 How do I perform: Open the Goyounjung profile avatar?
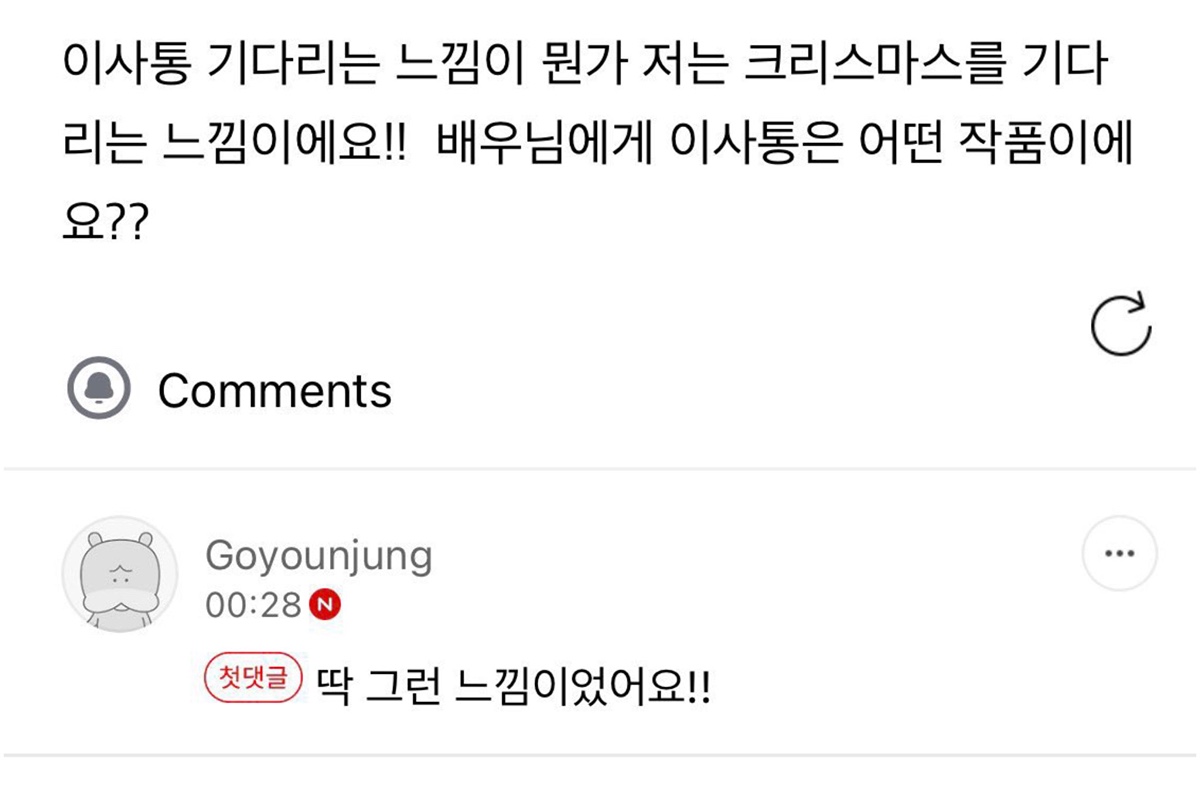tap(120, 575)
